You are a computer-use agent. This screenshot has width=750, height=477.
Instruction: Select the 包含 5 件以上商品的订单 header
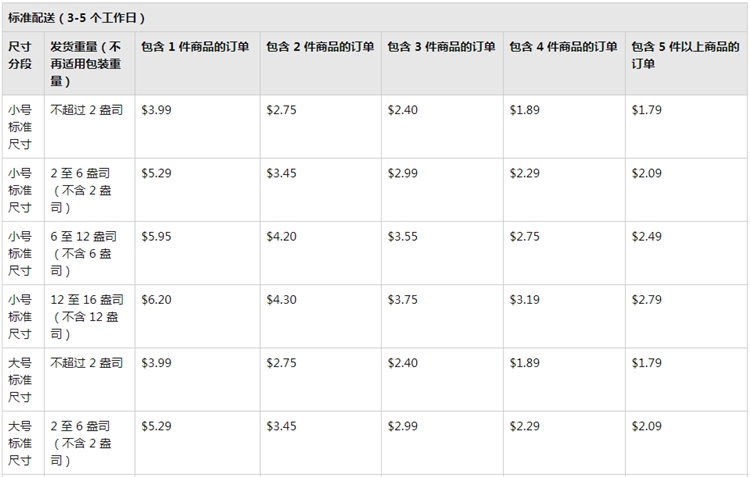pyautogui.click(x=686, y=56)
